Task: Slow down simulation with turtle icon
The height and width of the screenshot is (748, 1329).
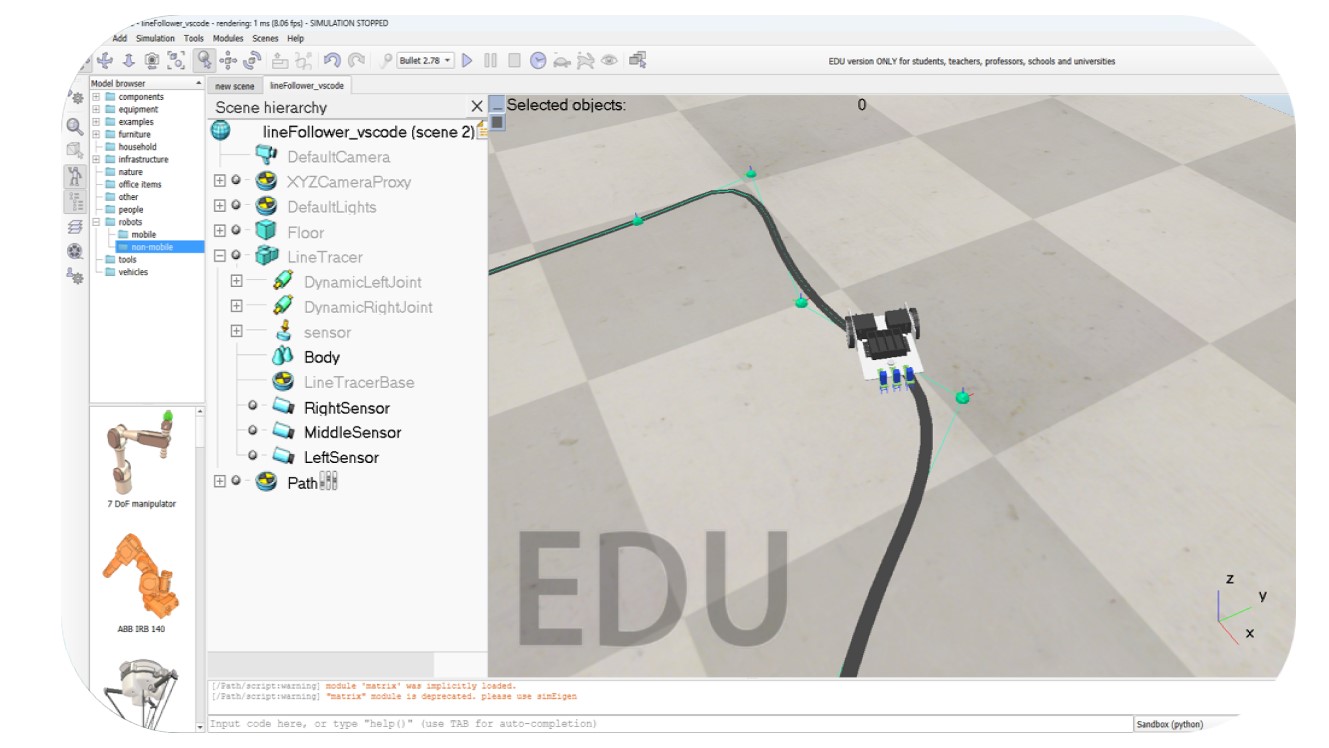Action: click(562, 61)
